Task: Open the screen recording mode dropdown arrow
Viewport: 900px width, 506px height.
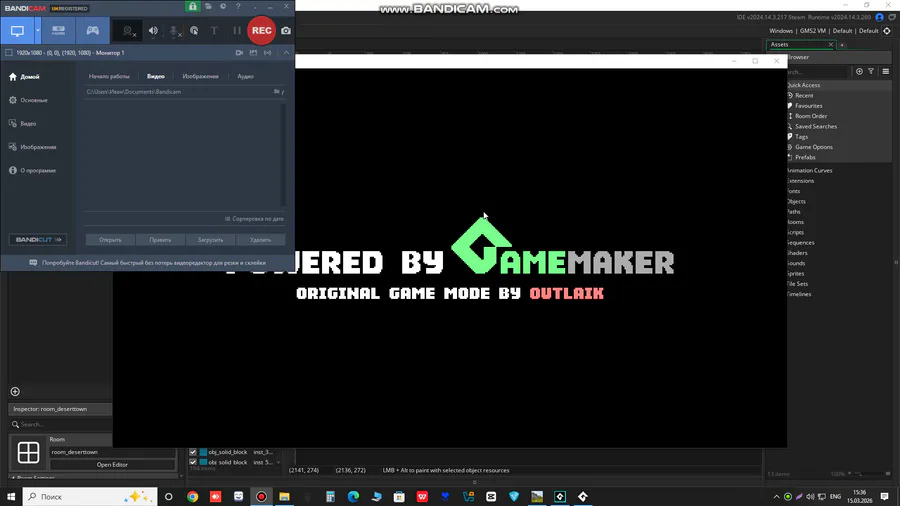Action: click(x=38, y=31)
